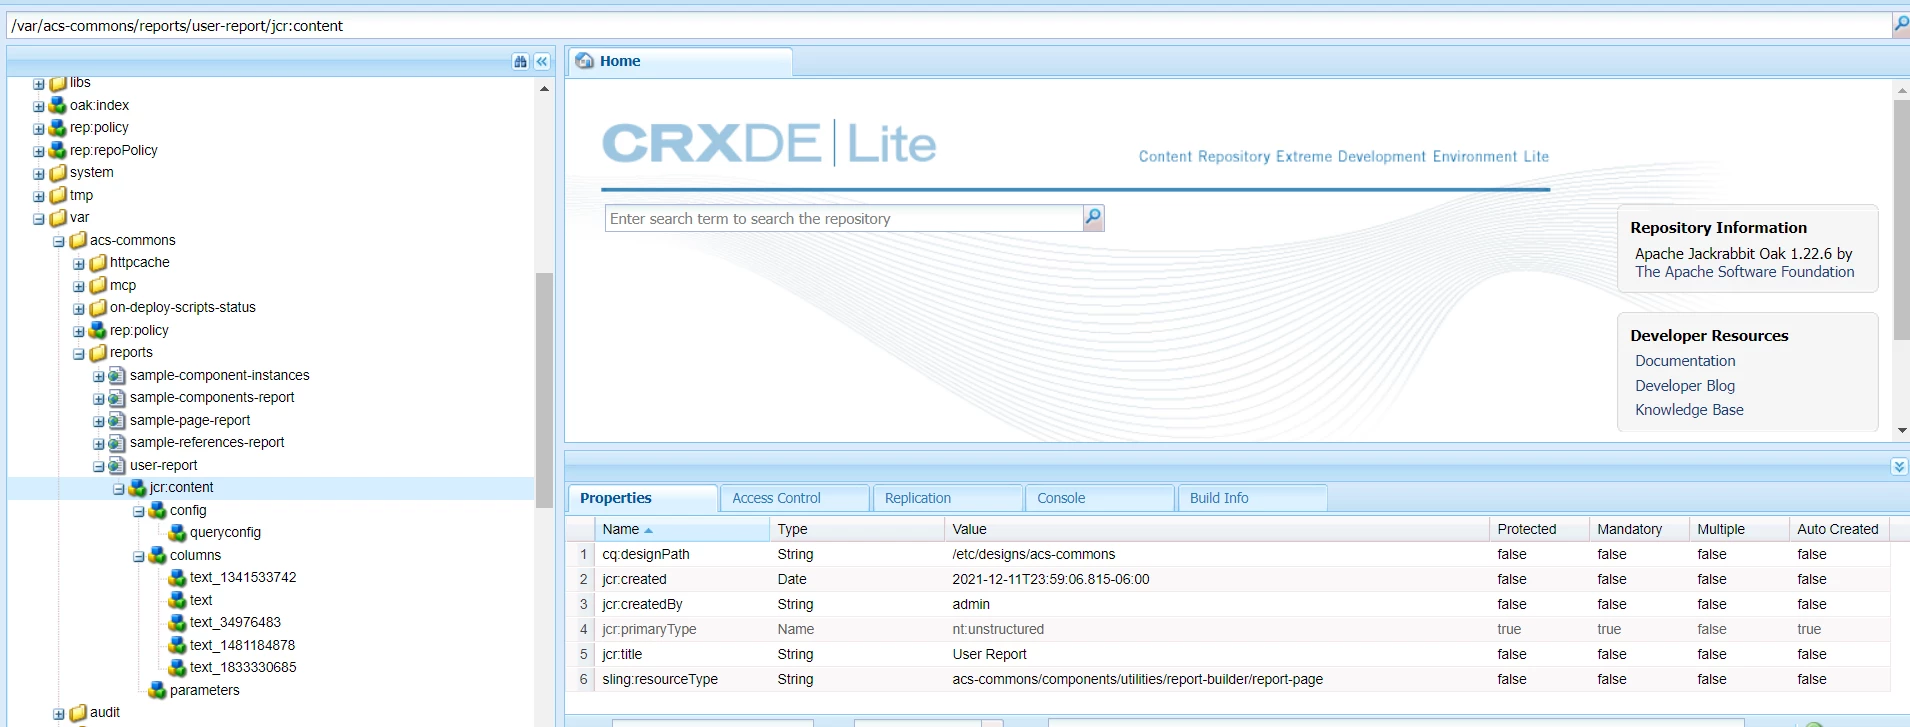This screenshot has height=727, width=1910.
Task: Expand the audit folder node
Action: [x=59, y=714]
